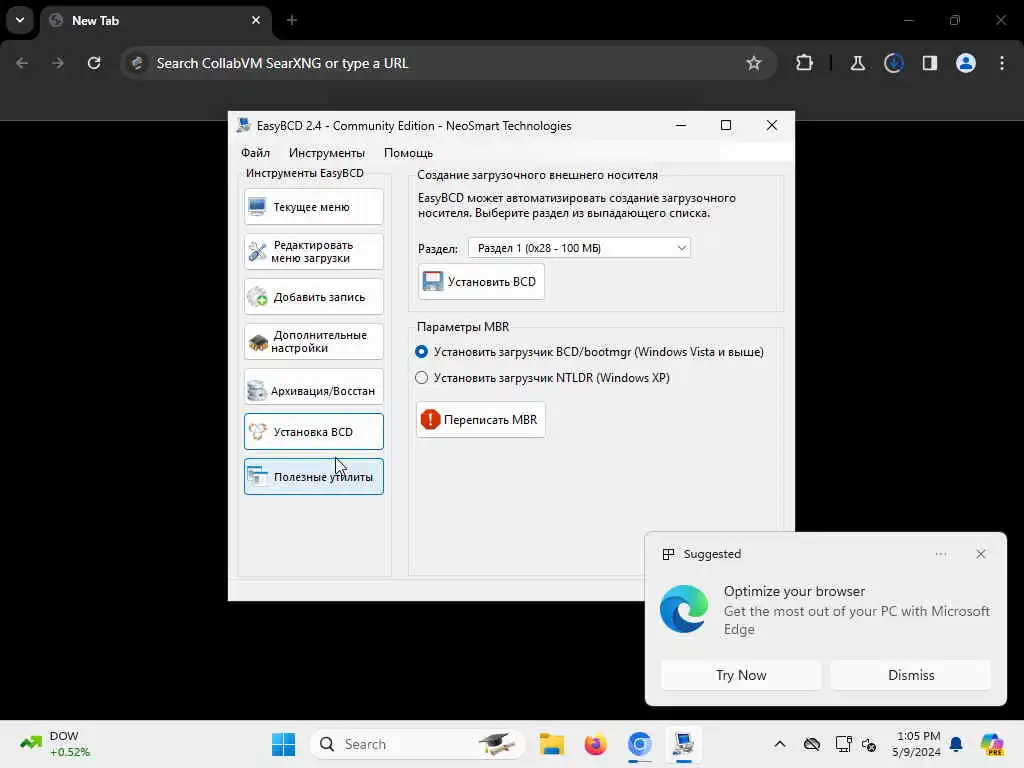Click the Переписать MBR button
This screenshot has height=768, width=1024.
point(481,419)
